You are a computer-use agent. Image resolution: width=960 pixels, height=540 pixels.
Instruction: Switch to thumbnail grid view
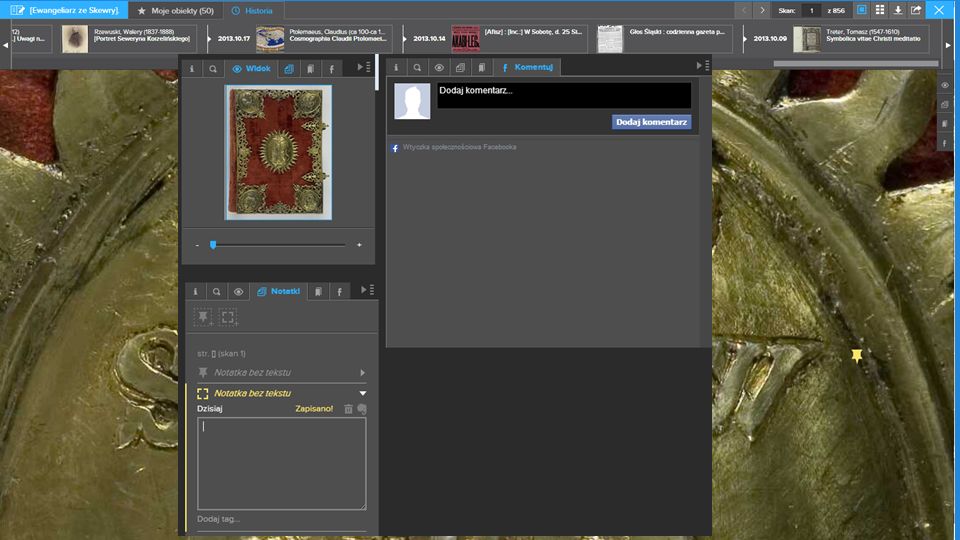[880, 10]
